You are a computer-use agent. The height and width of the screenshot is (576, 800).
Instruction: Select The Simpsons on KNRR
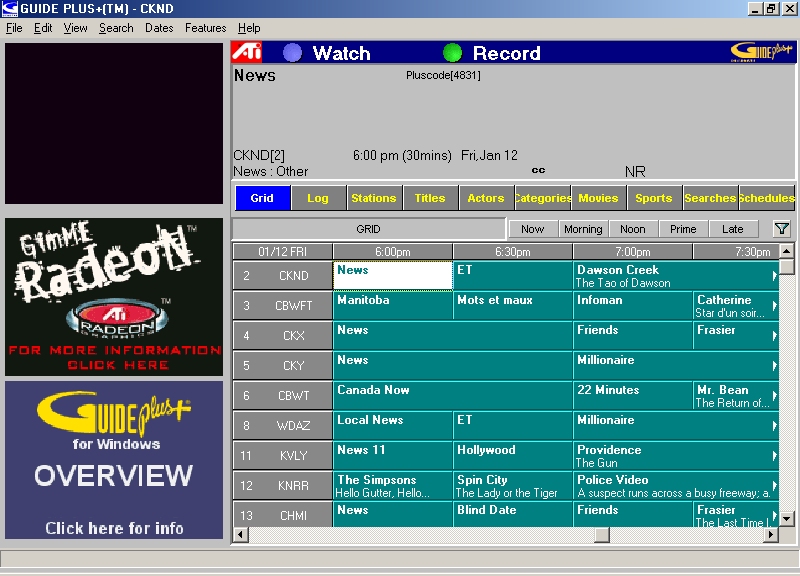393,486
